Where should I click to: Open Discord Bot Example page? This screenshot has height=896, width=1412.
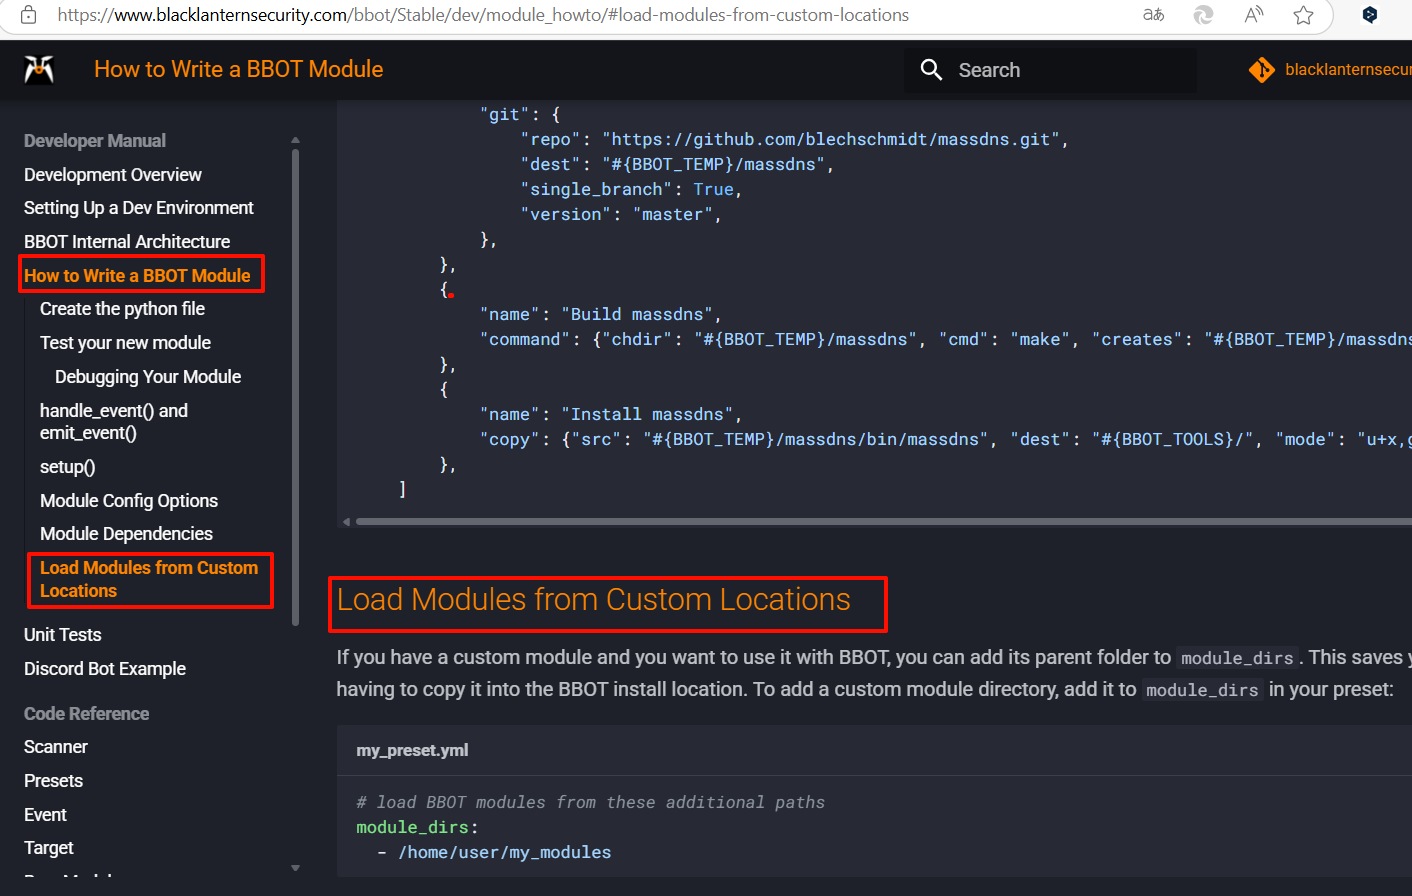point(105,668)
